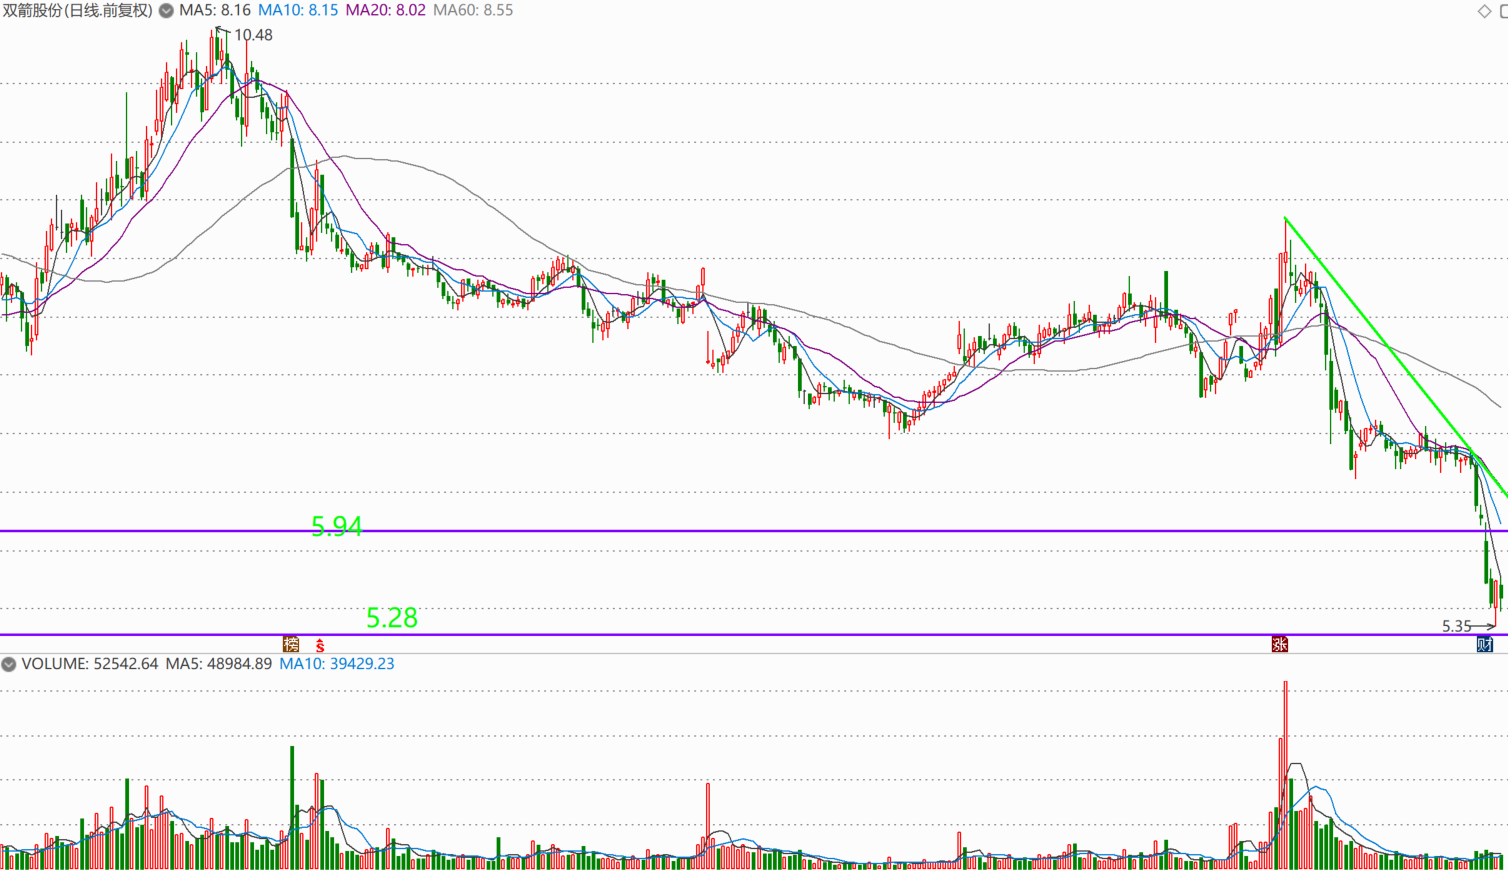Click the brown 榜 event marker icon
The width and height of the screenshot is (1508, 871).
(291, 644)
